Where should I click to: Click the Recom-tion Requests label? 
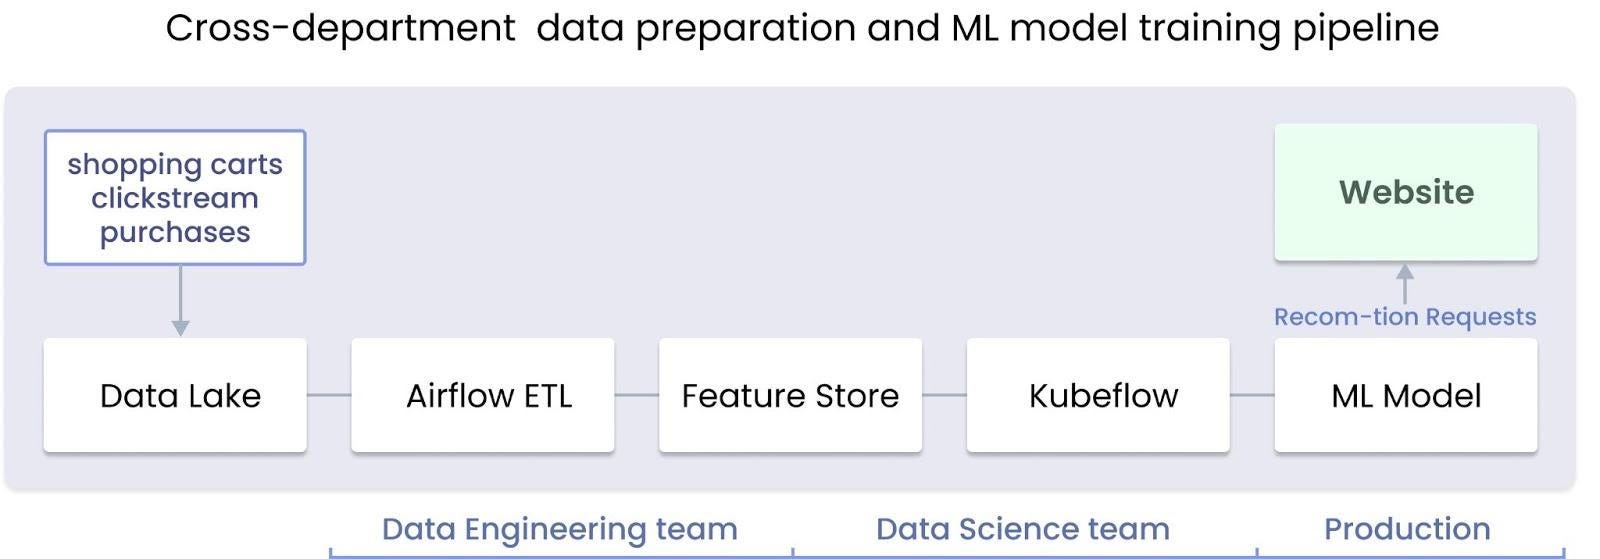1405,317
